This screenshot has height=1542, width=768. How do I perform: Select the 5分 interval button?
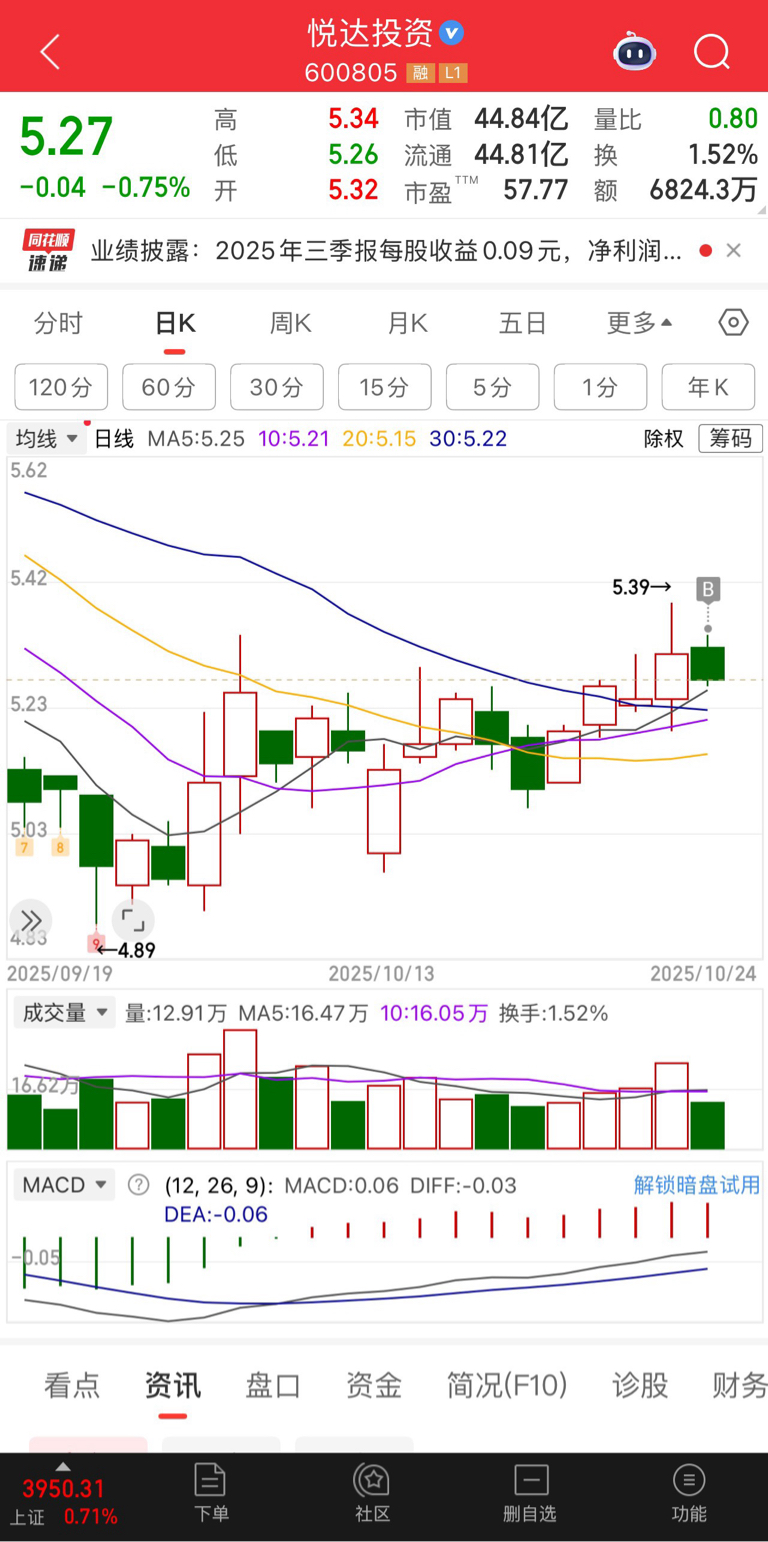tap(493, 387)
